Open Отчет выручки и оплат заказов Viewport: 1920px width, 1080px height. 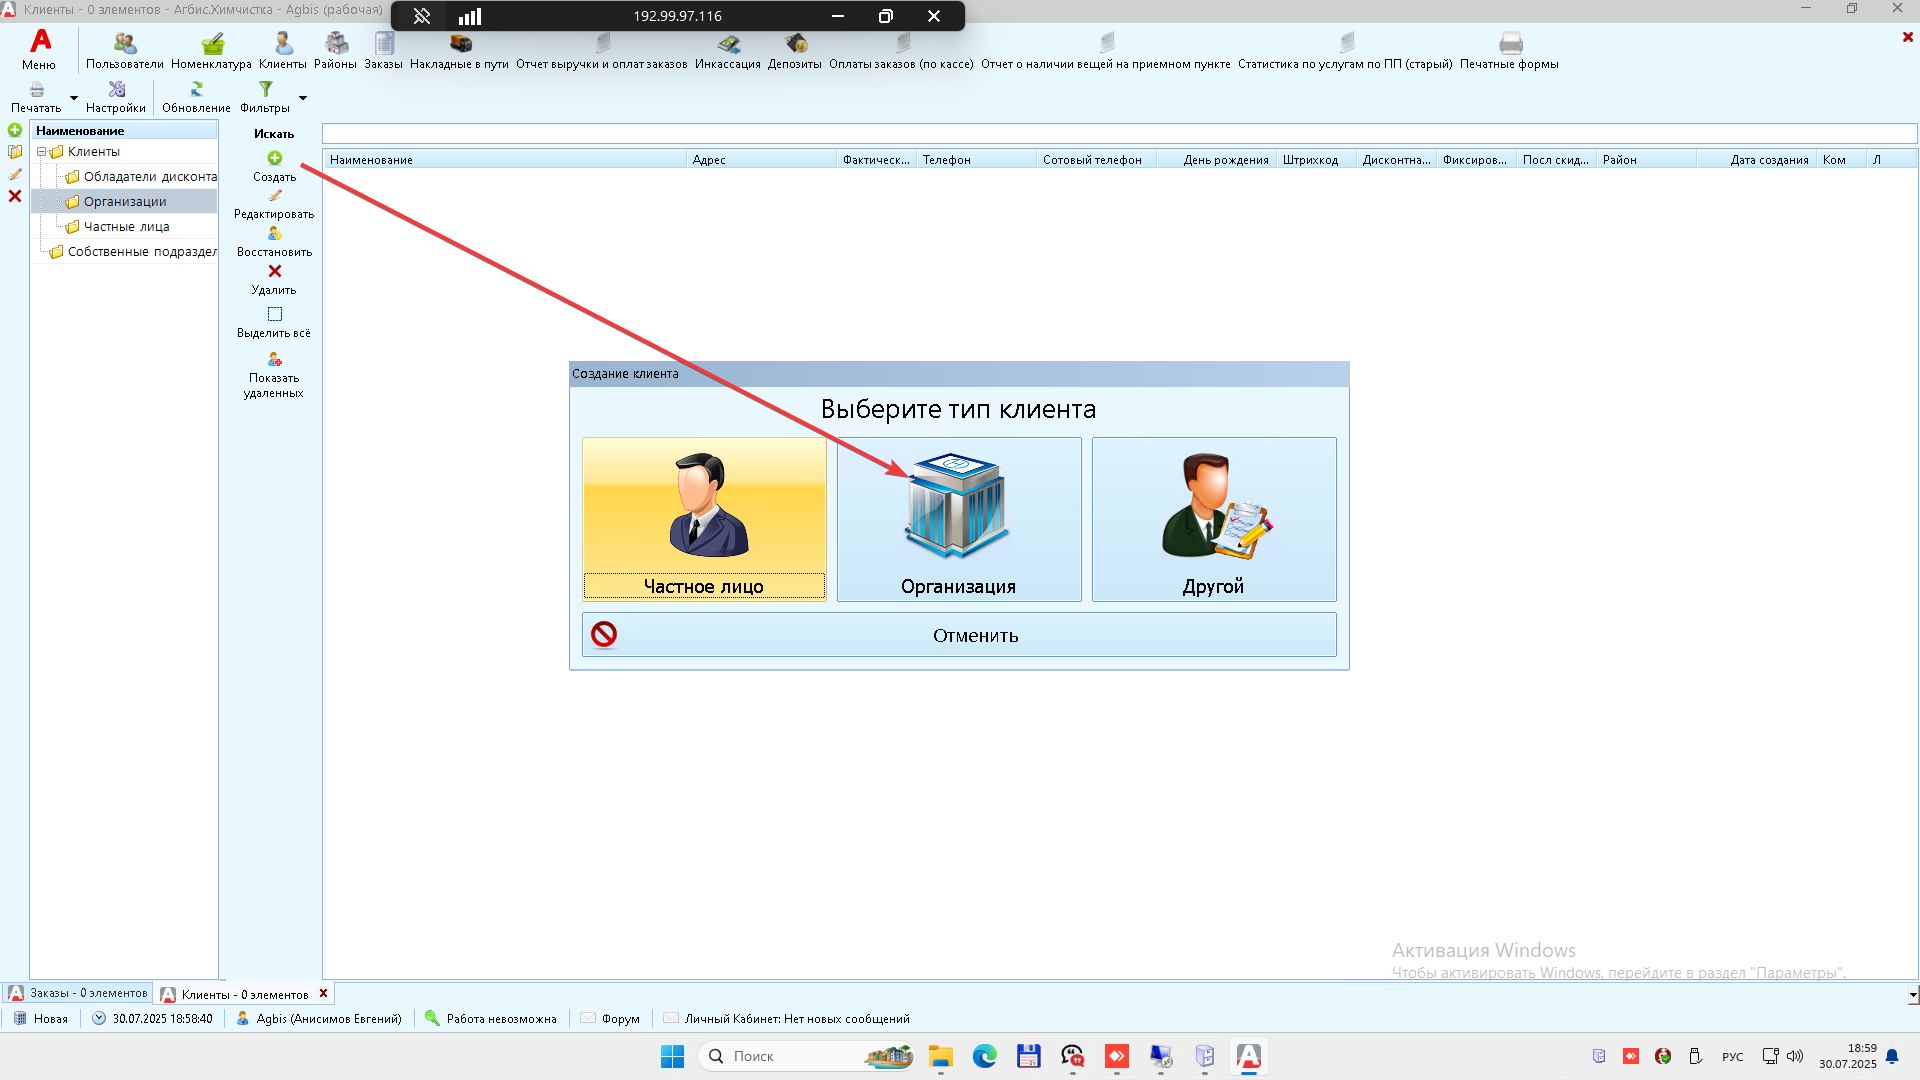[602, 50]
